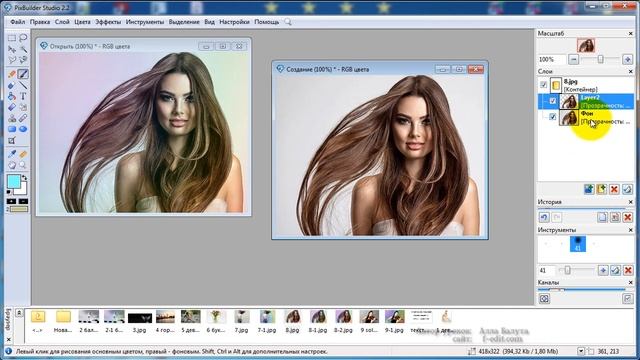
Task: Swap foreground and background colors
Action: (24, 178)
